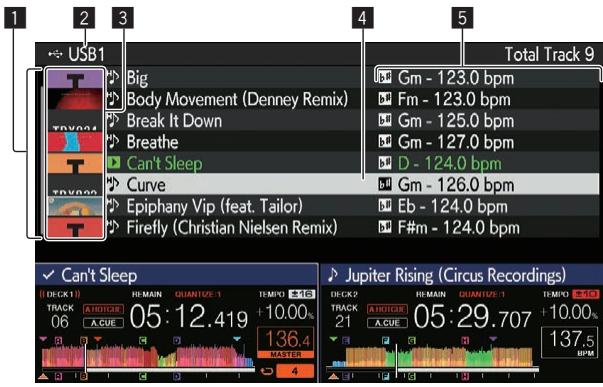Click the red album art for Firefly
603x387 pixels.
pyautogui.click(x=75, y=227)
